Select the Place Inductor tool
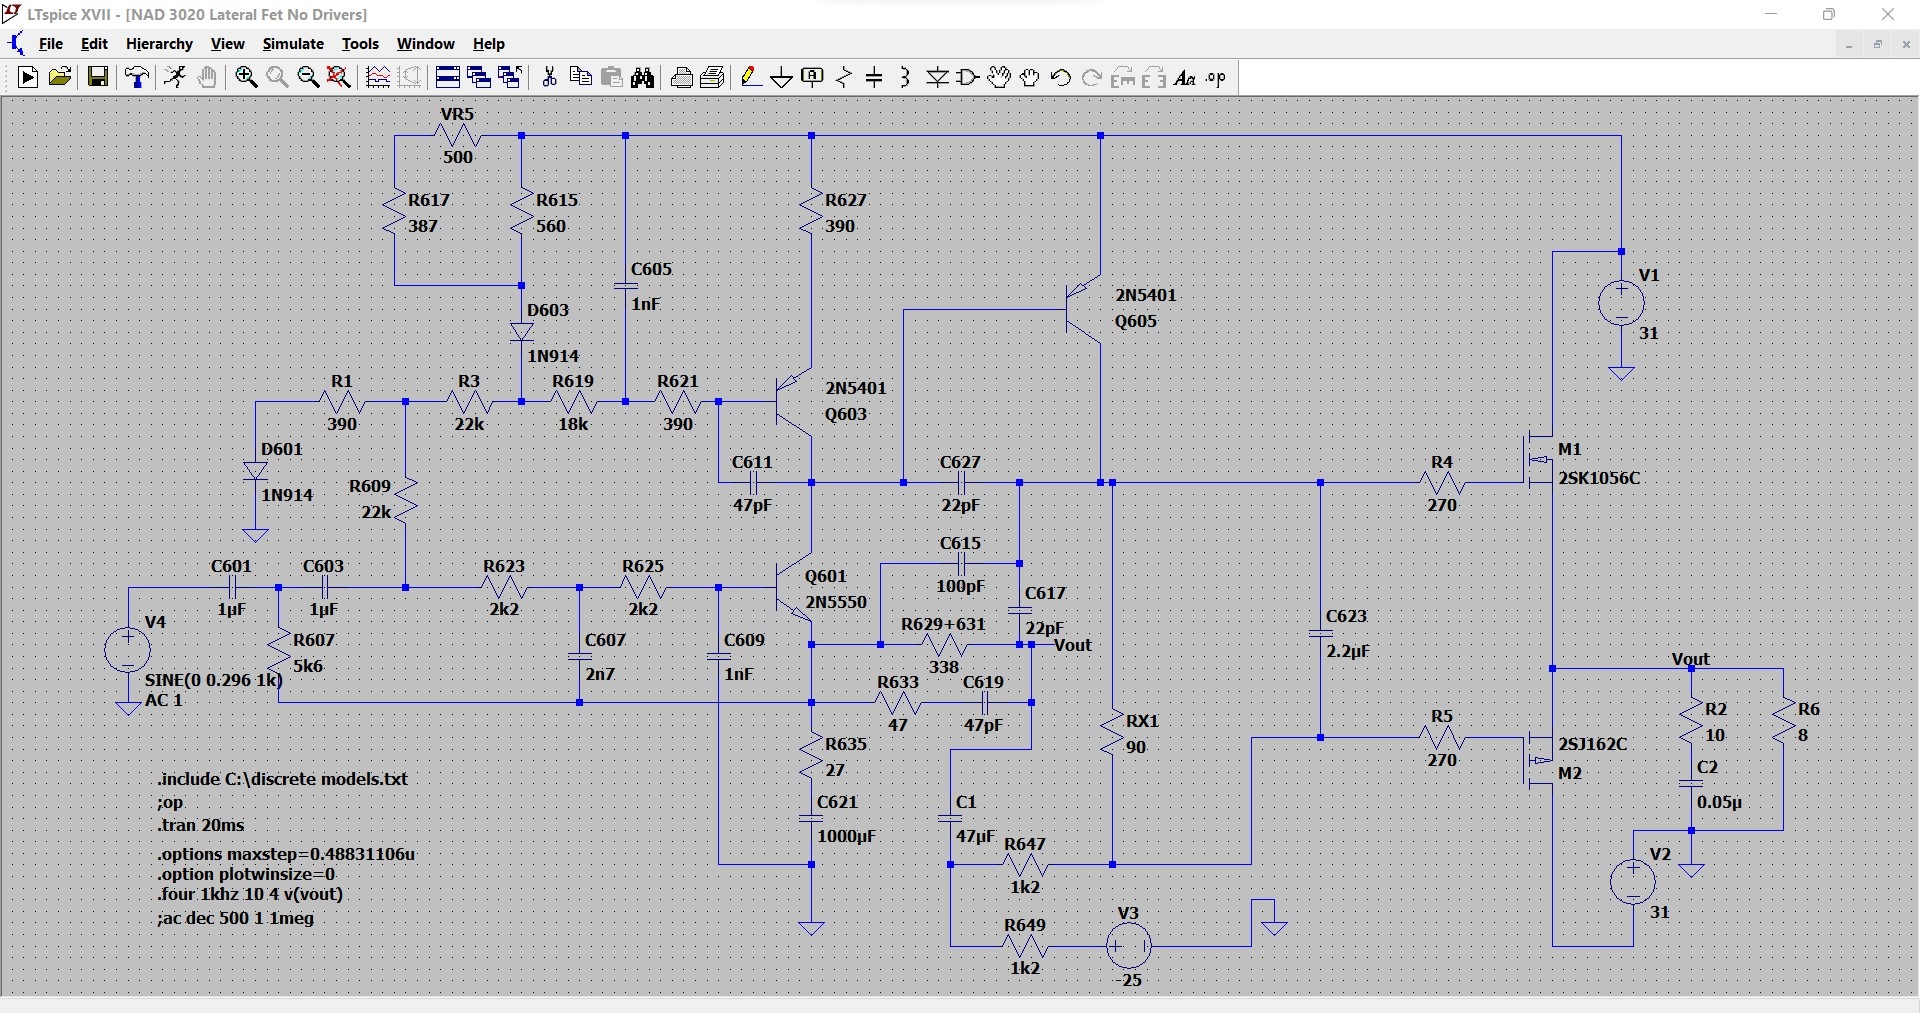The width and height of the screenshot is (1920, 1013). (906, 78)
